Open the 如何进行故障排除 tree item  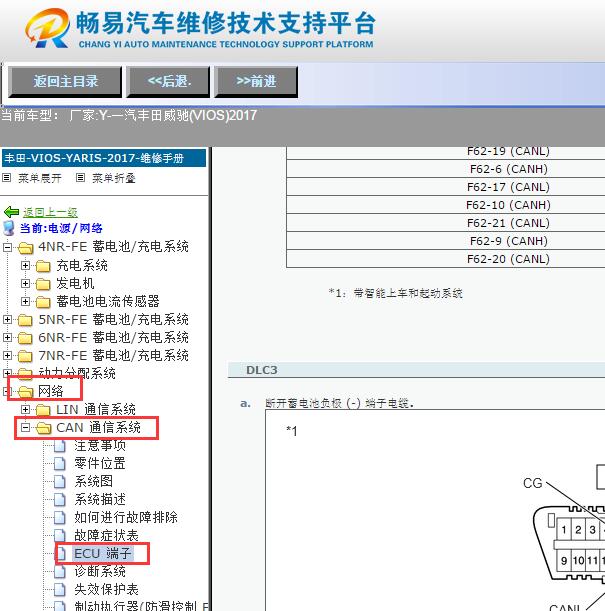click(126, 517)
